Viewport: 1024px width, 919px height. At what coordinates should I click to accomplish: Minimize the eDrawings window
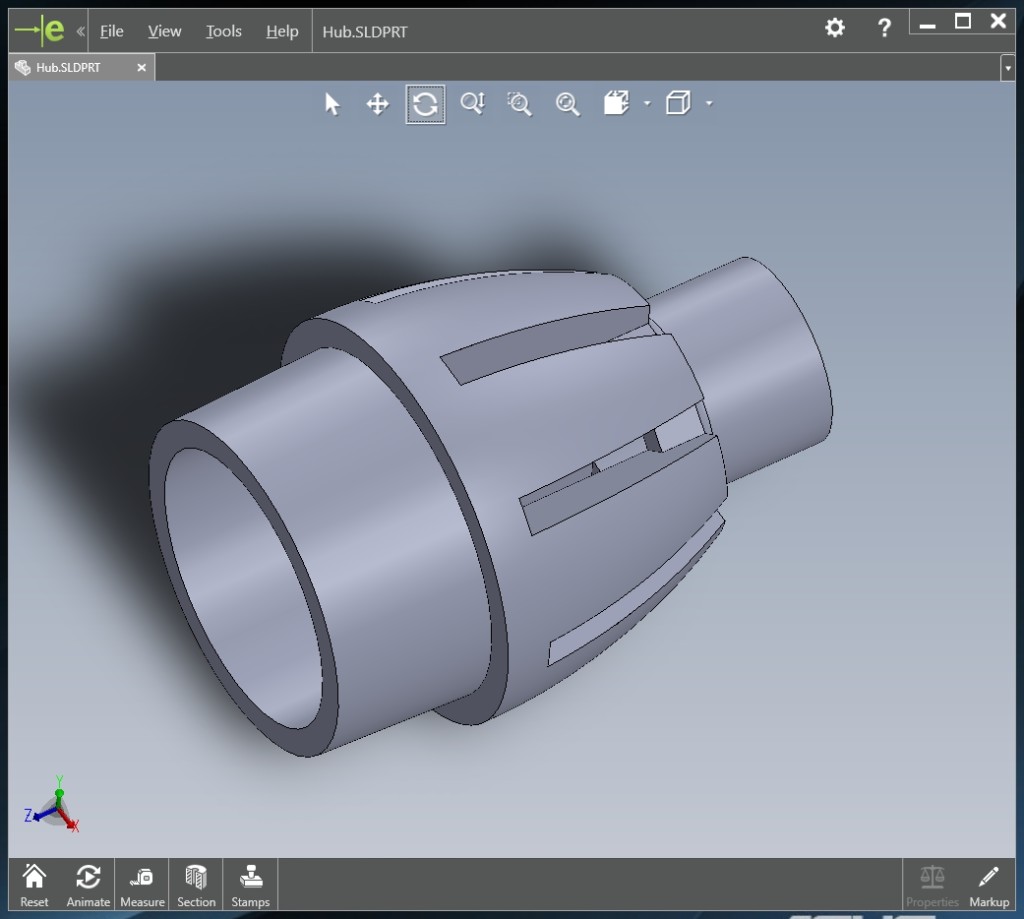[x=927, y=25]
